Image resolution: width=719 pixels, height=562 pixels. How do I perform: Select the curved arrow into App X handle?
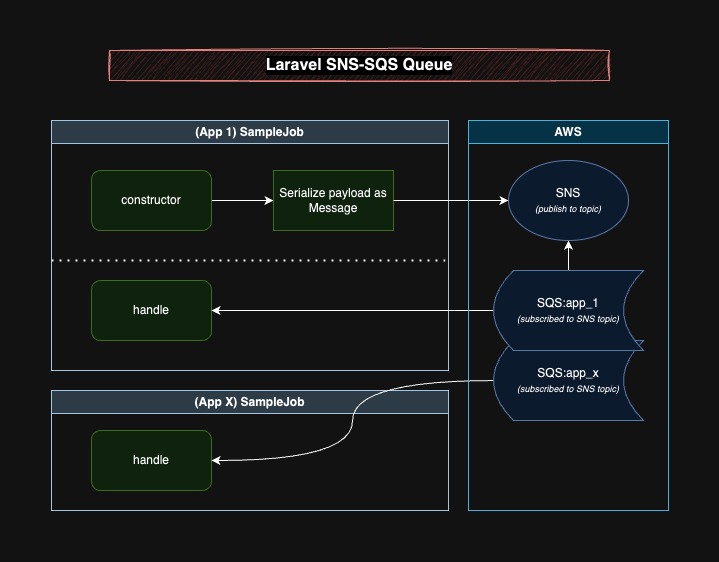352,419
